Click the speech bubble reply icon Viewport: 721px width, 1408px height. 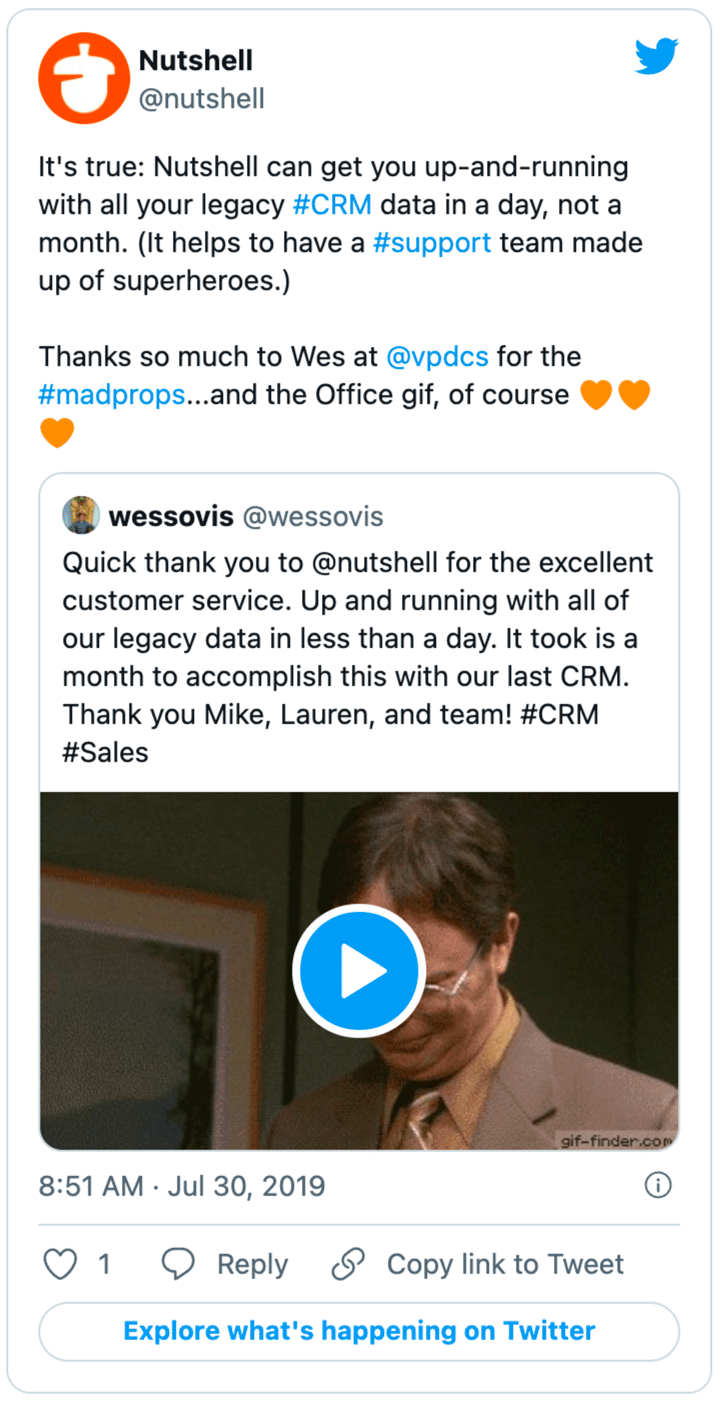point(178,1265)
